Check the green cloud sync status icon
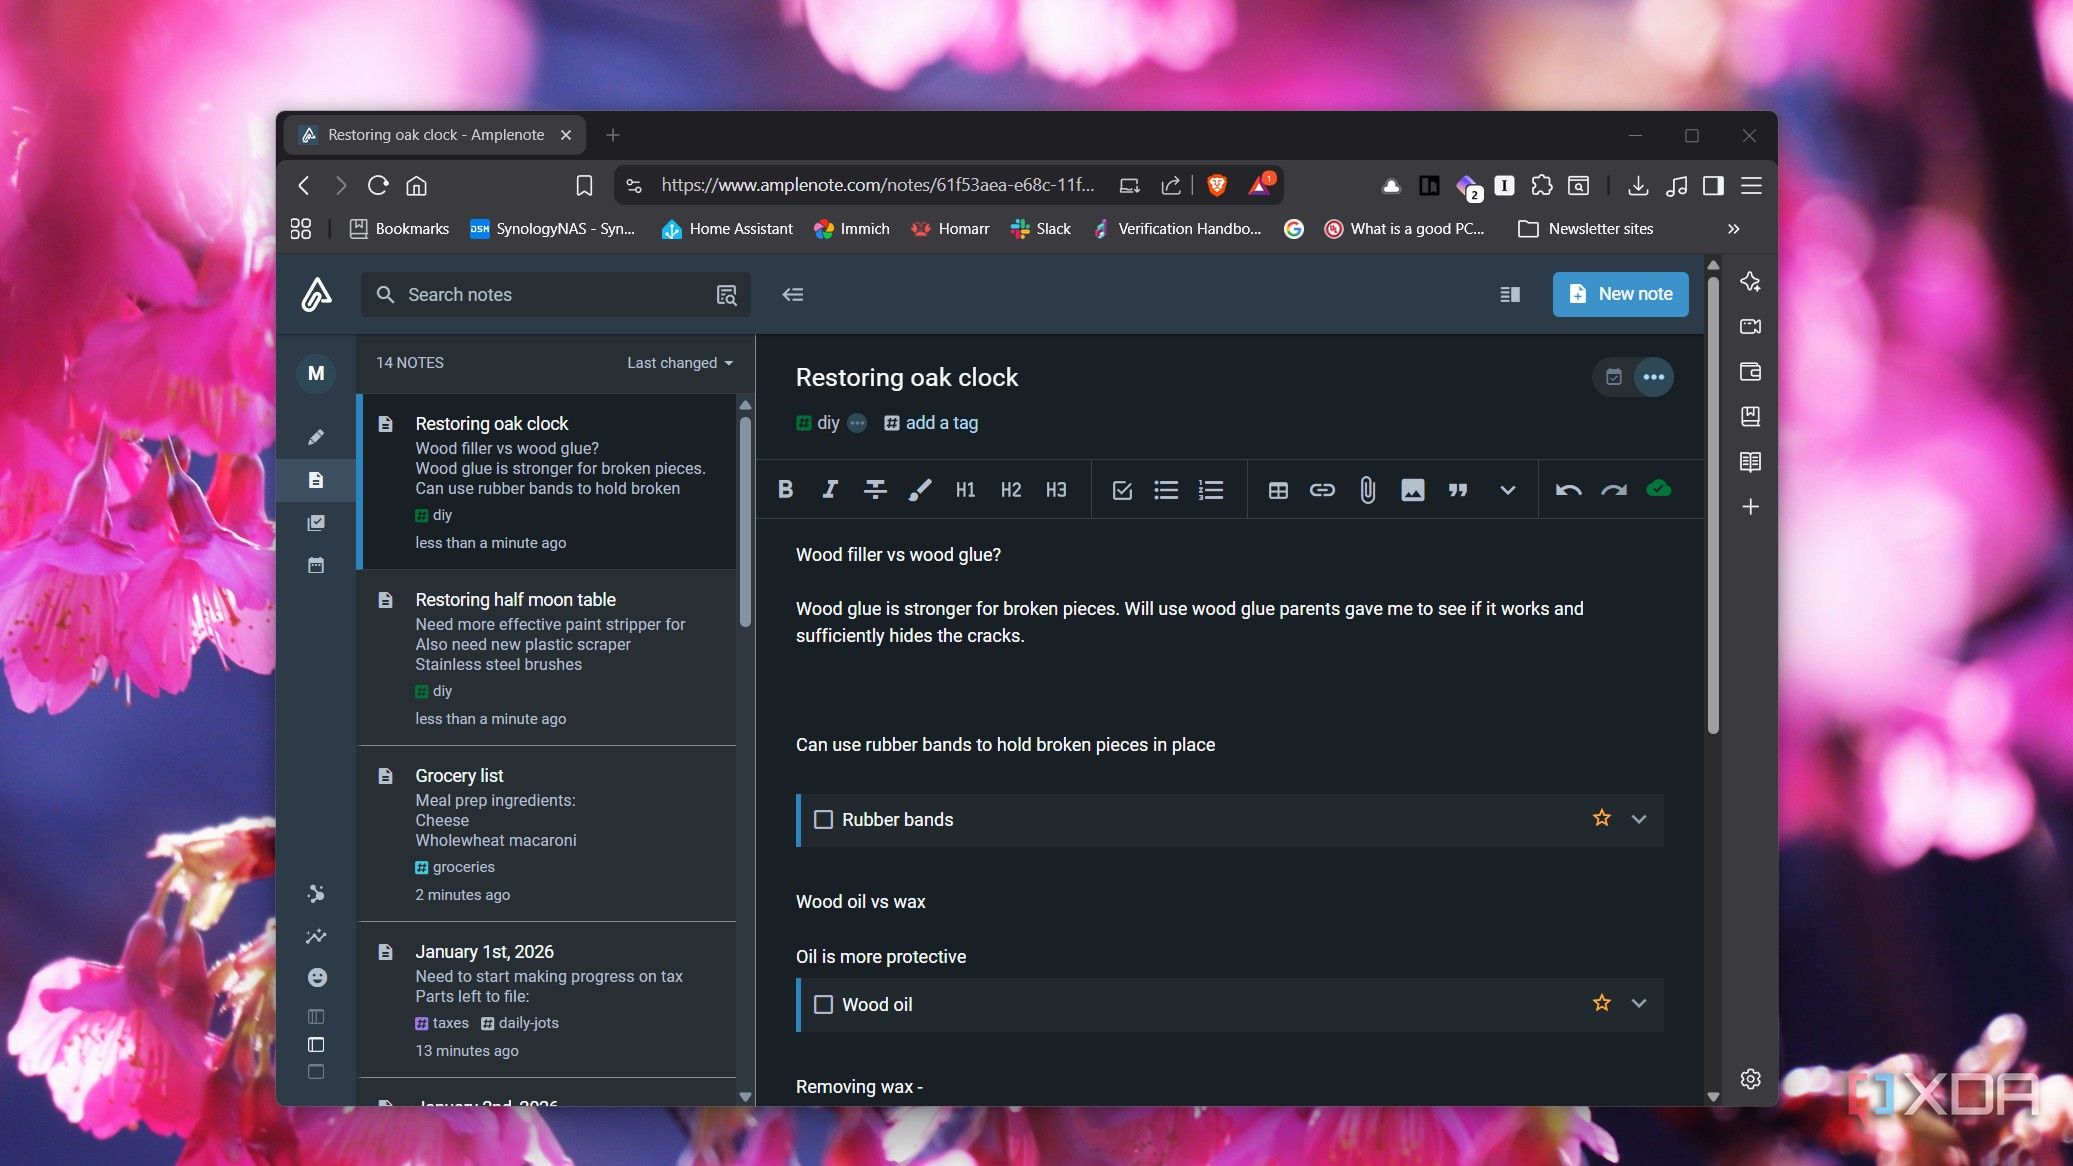 pos(1658,489)
